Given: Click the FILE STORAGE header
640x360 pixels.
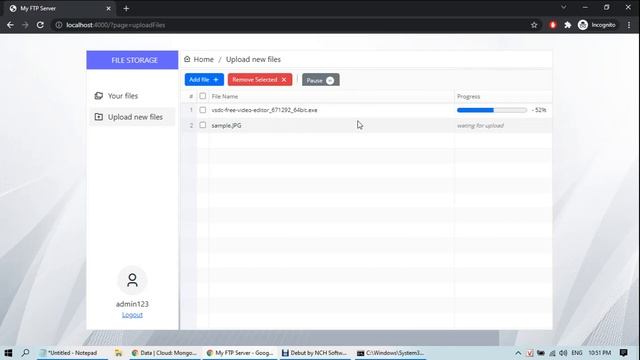Looking at the screenshot, I should point(132,60).
